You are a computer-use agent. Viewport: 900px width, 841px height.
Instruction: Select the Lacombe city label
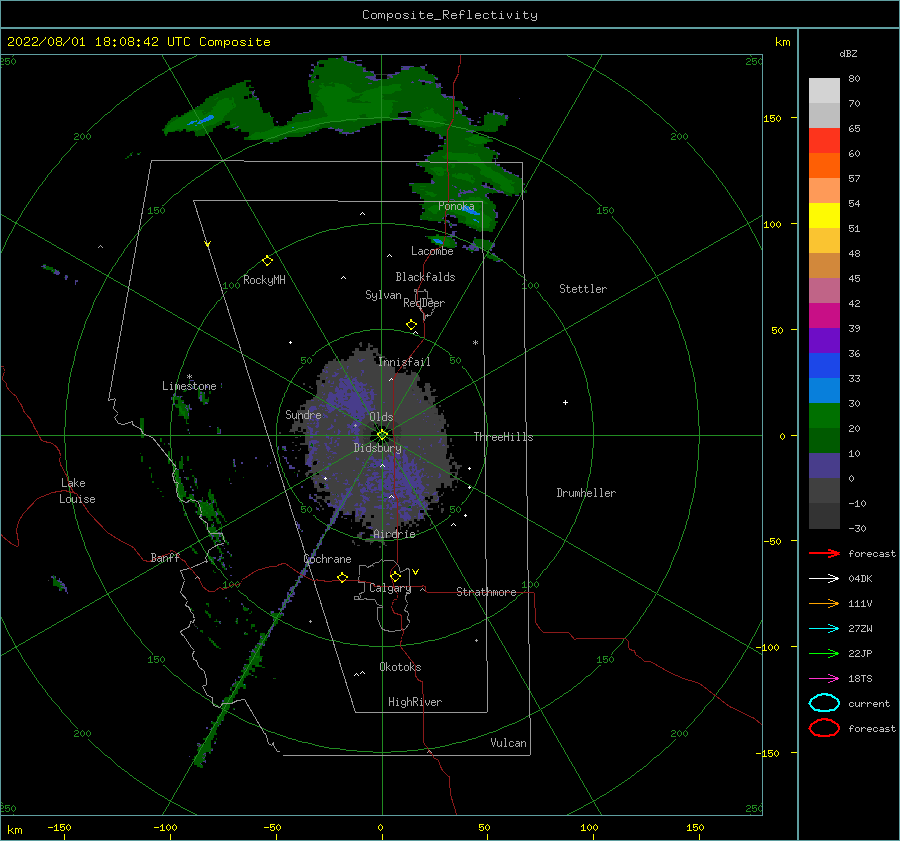[x=432, y=251]
